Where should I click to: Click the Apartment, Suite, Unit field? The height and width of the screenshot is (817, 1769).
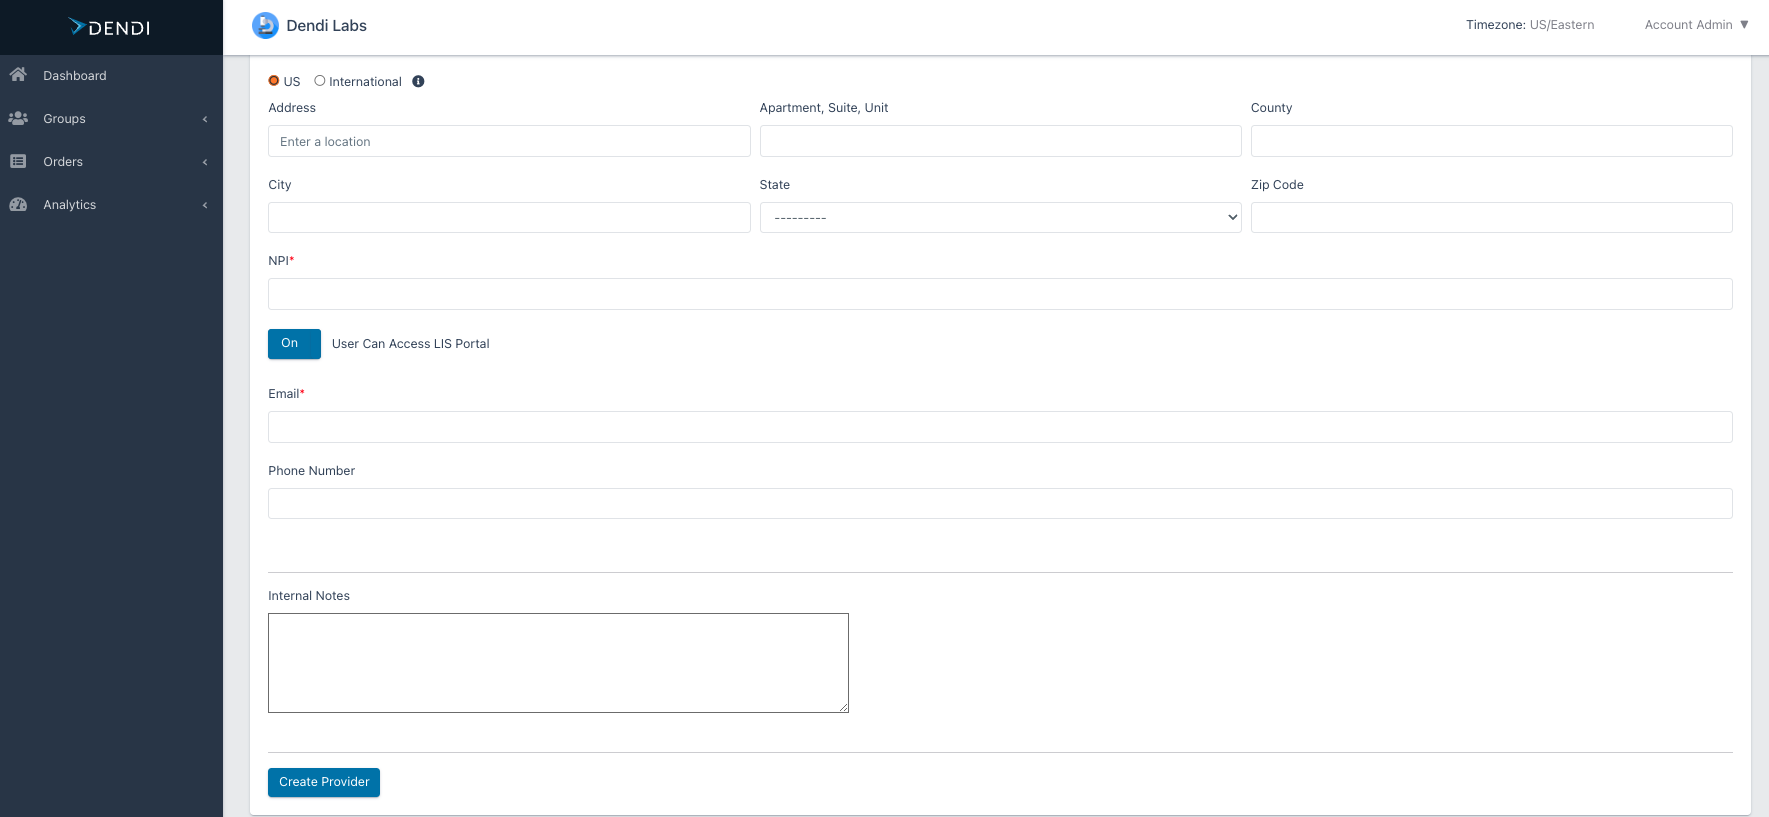point(1000,141)
